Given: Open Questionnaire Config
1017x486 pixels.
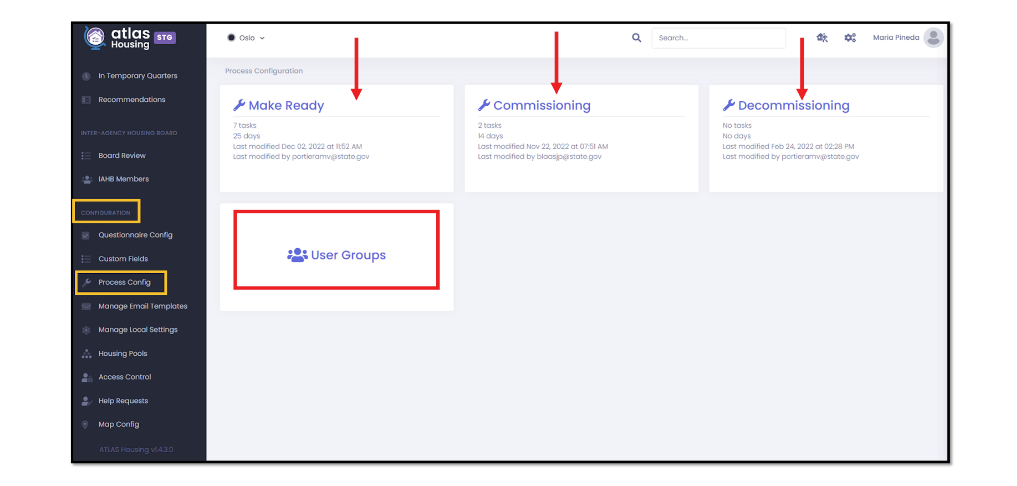Looking at the screenshot, I should click(x=136, y=235).
